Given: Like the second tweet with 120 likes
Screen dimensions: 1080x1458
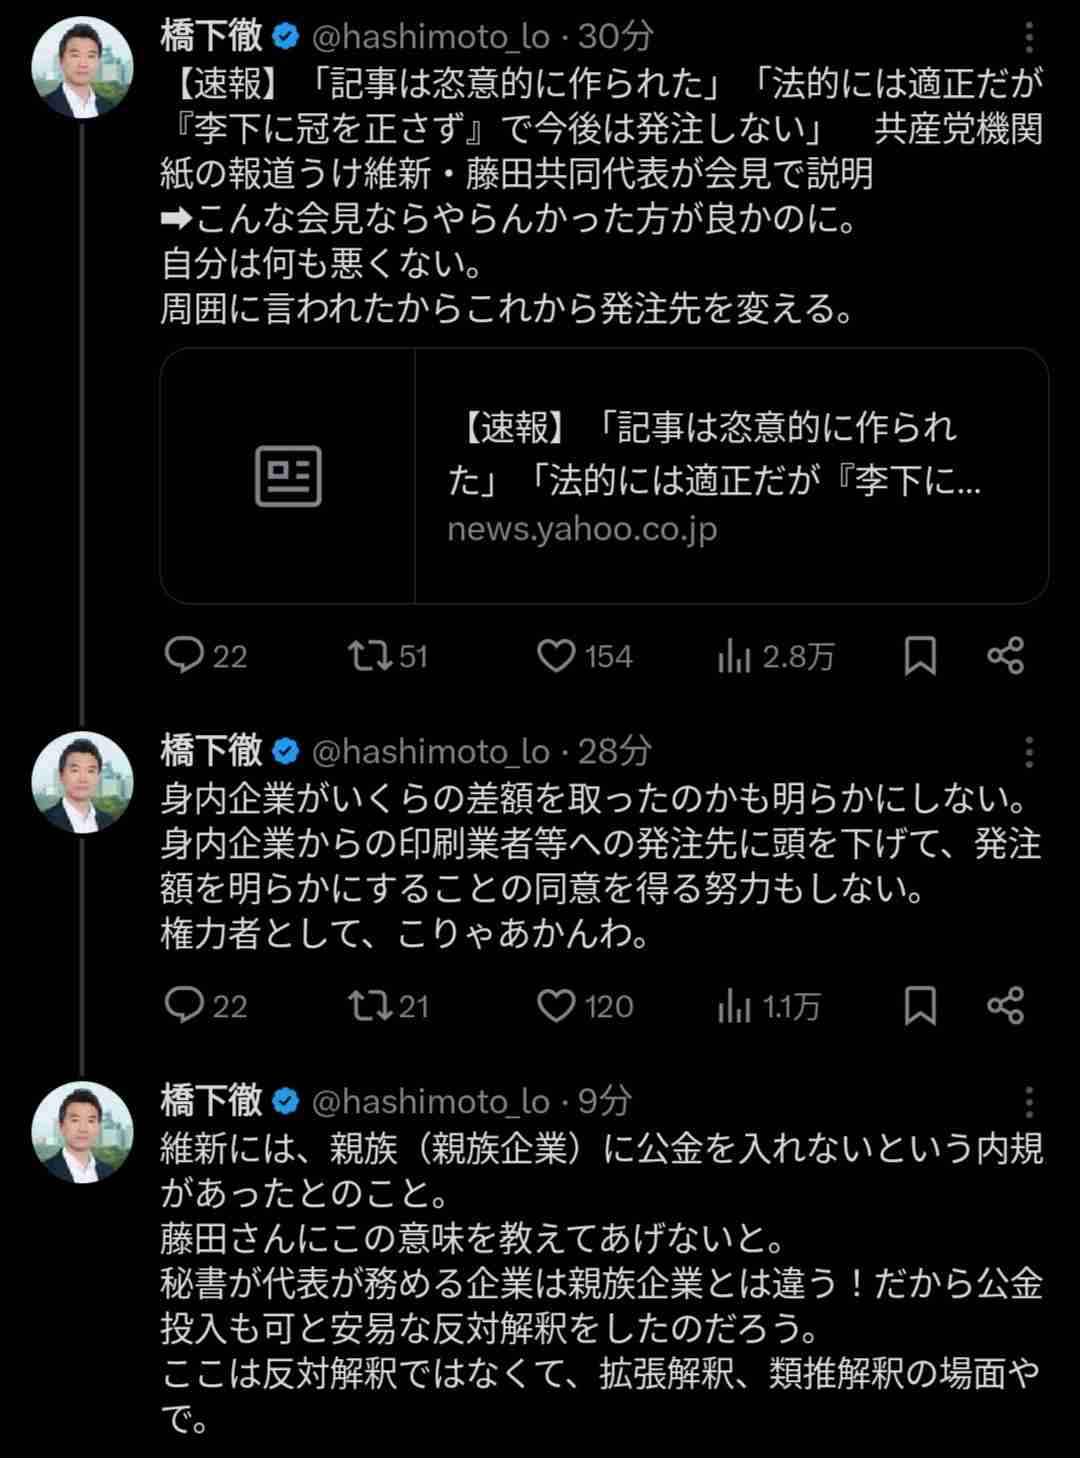Looking at the screenshot, I should coord(556,1006).
